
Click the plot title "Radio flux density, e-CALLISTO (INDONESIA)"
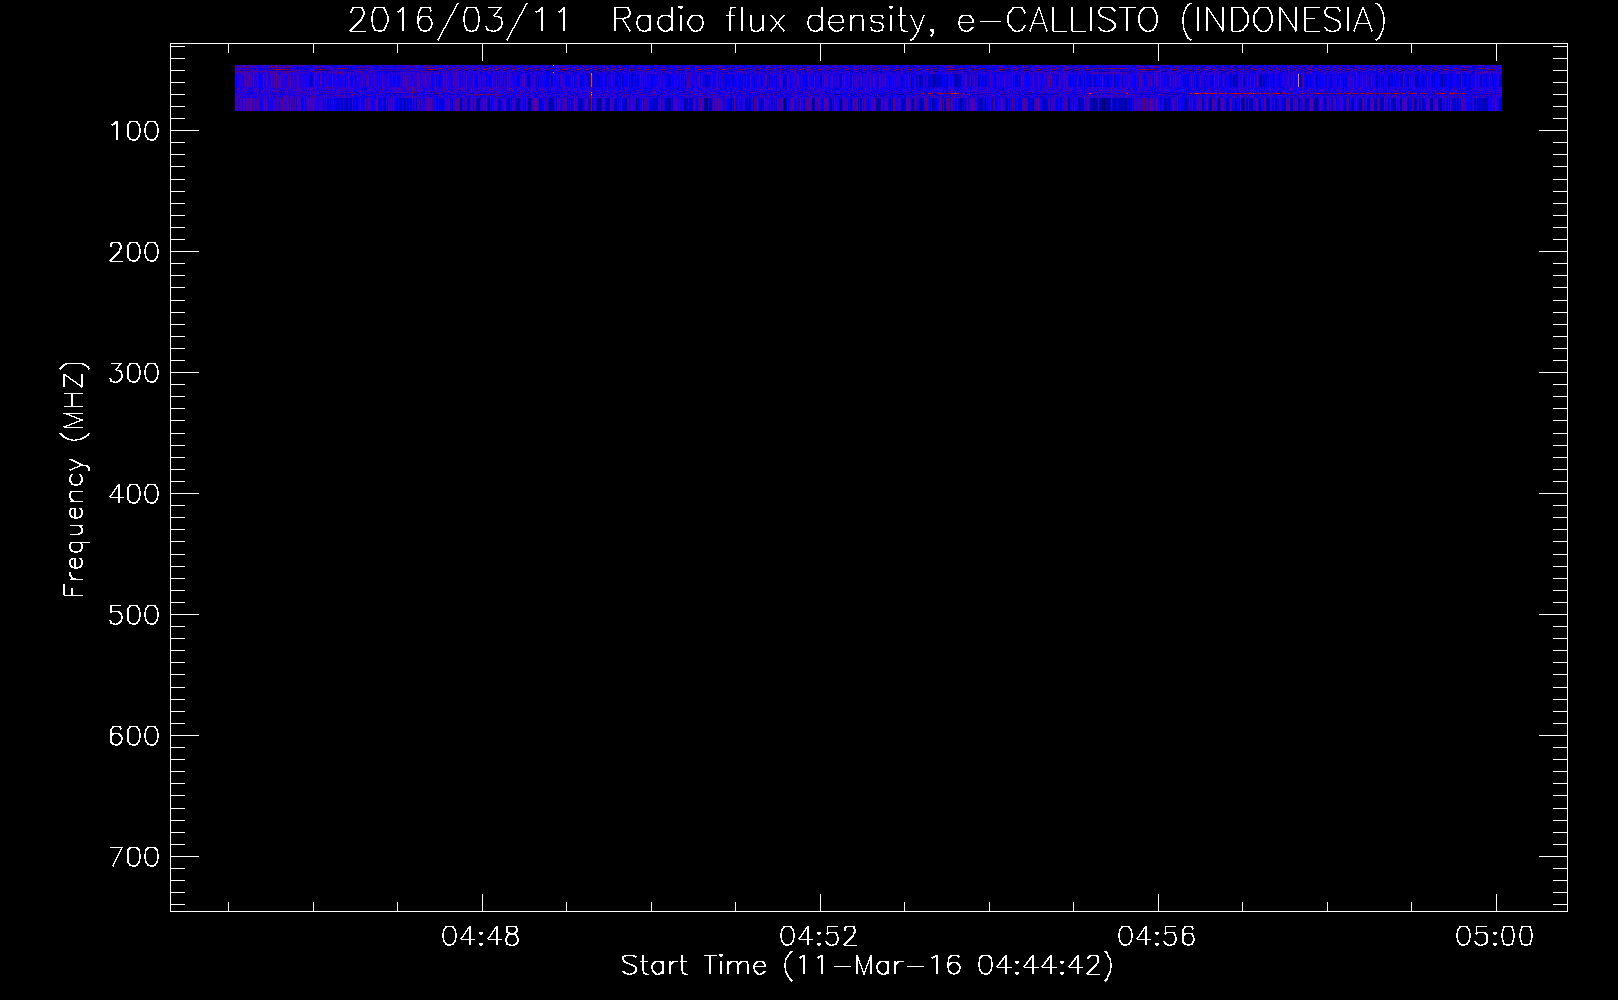point(999,20)
